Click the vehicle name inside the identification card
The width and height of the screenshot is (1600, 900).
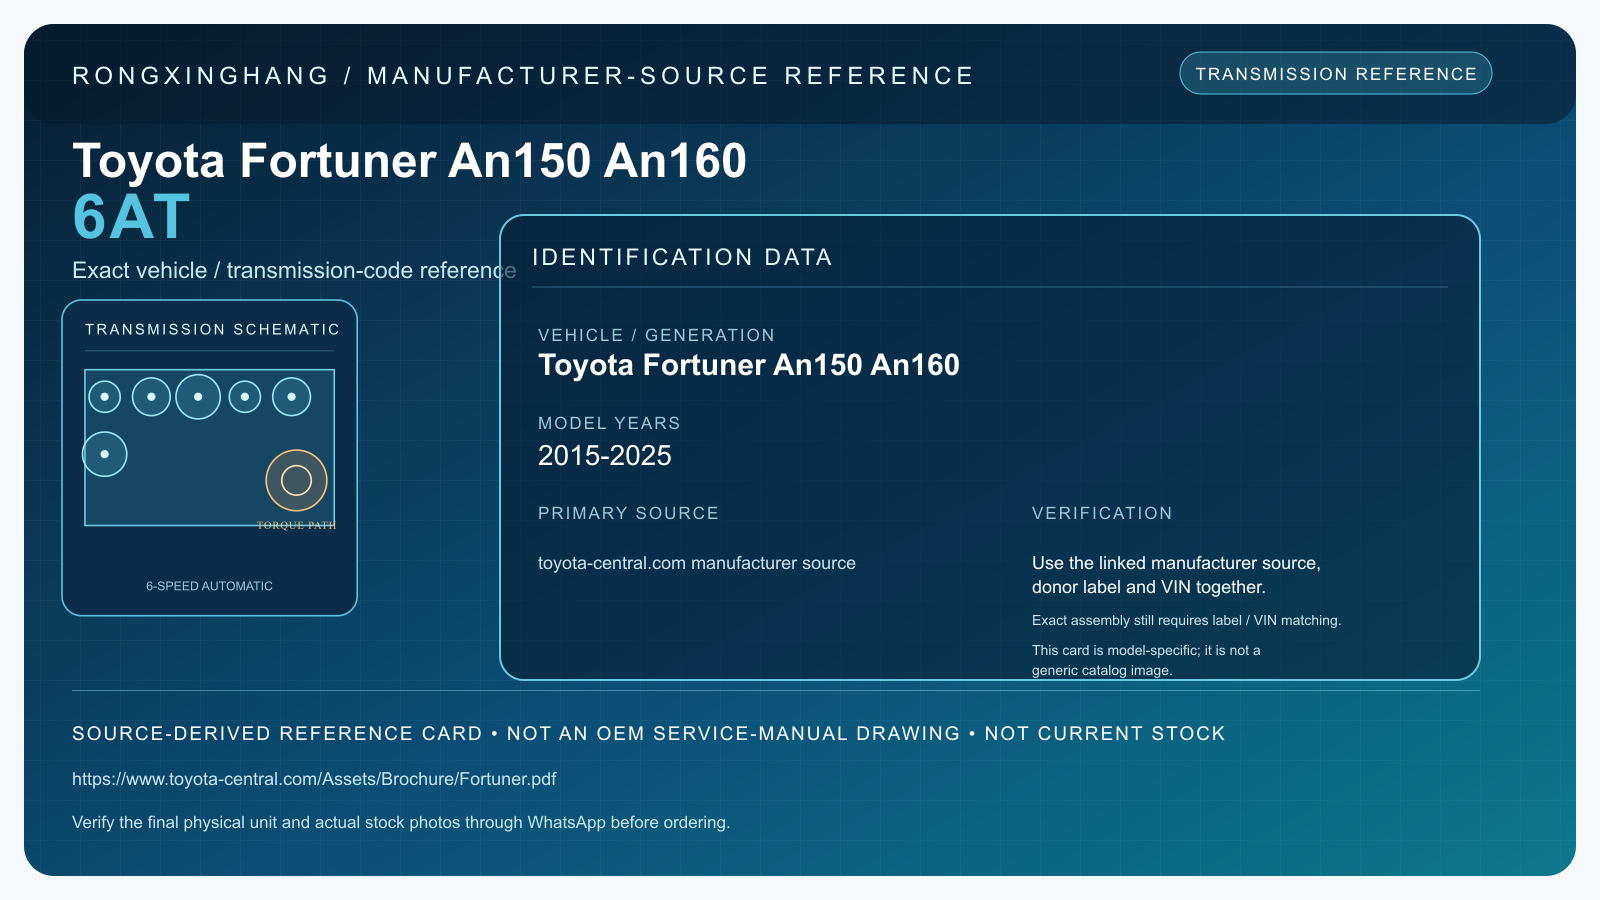(748, 365)
